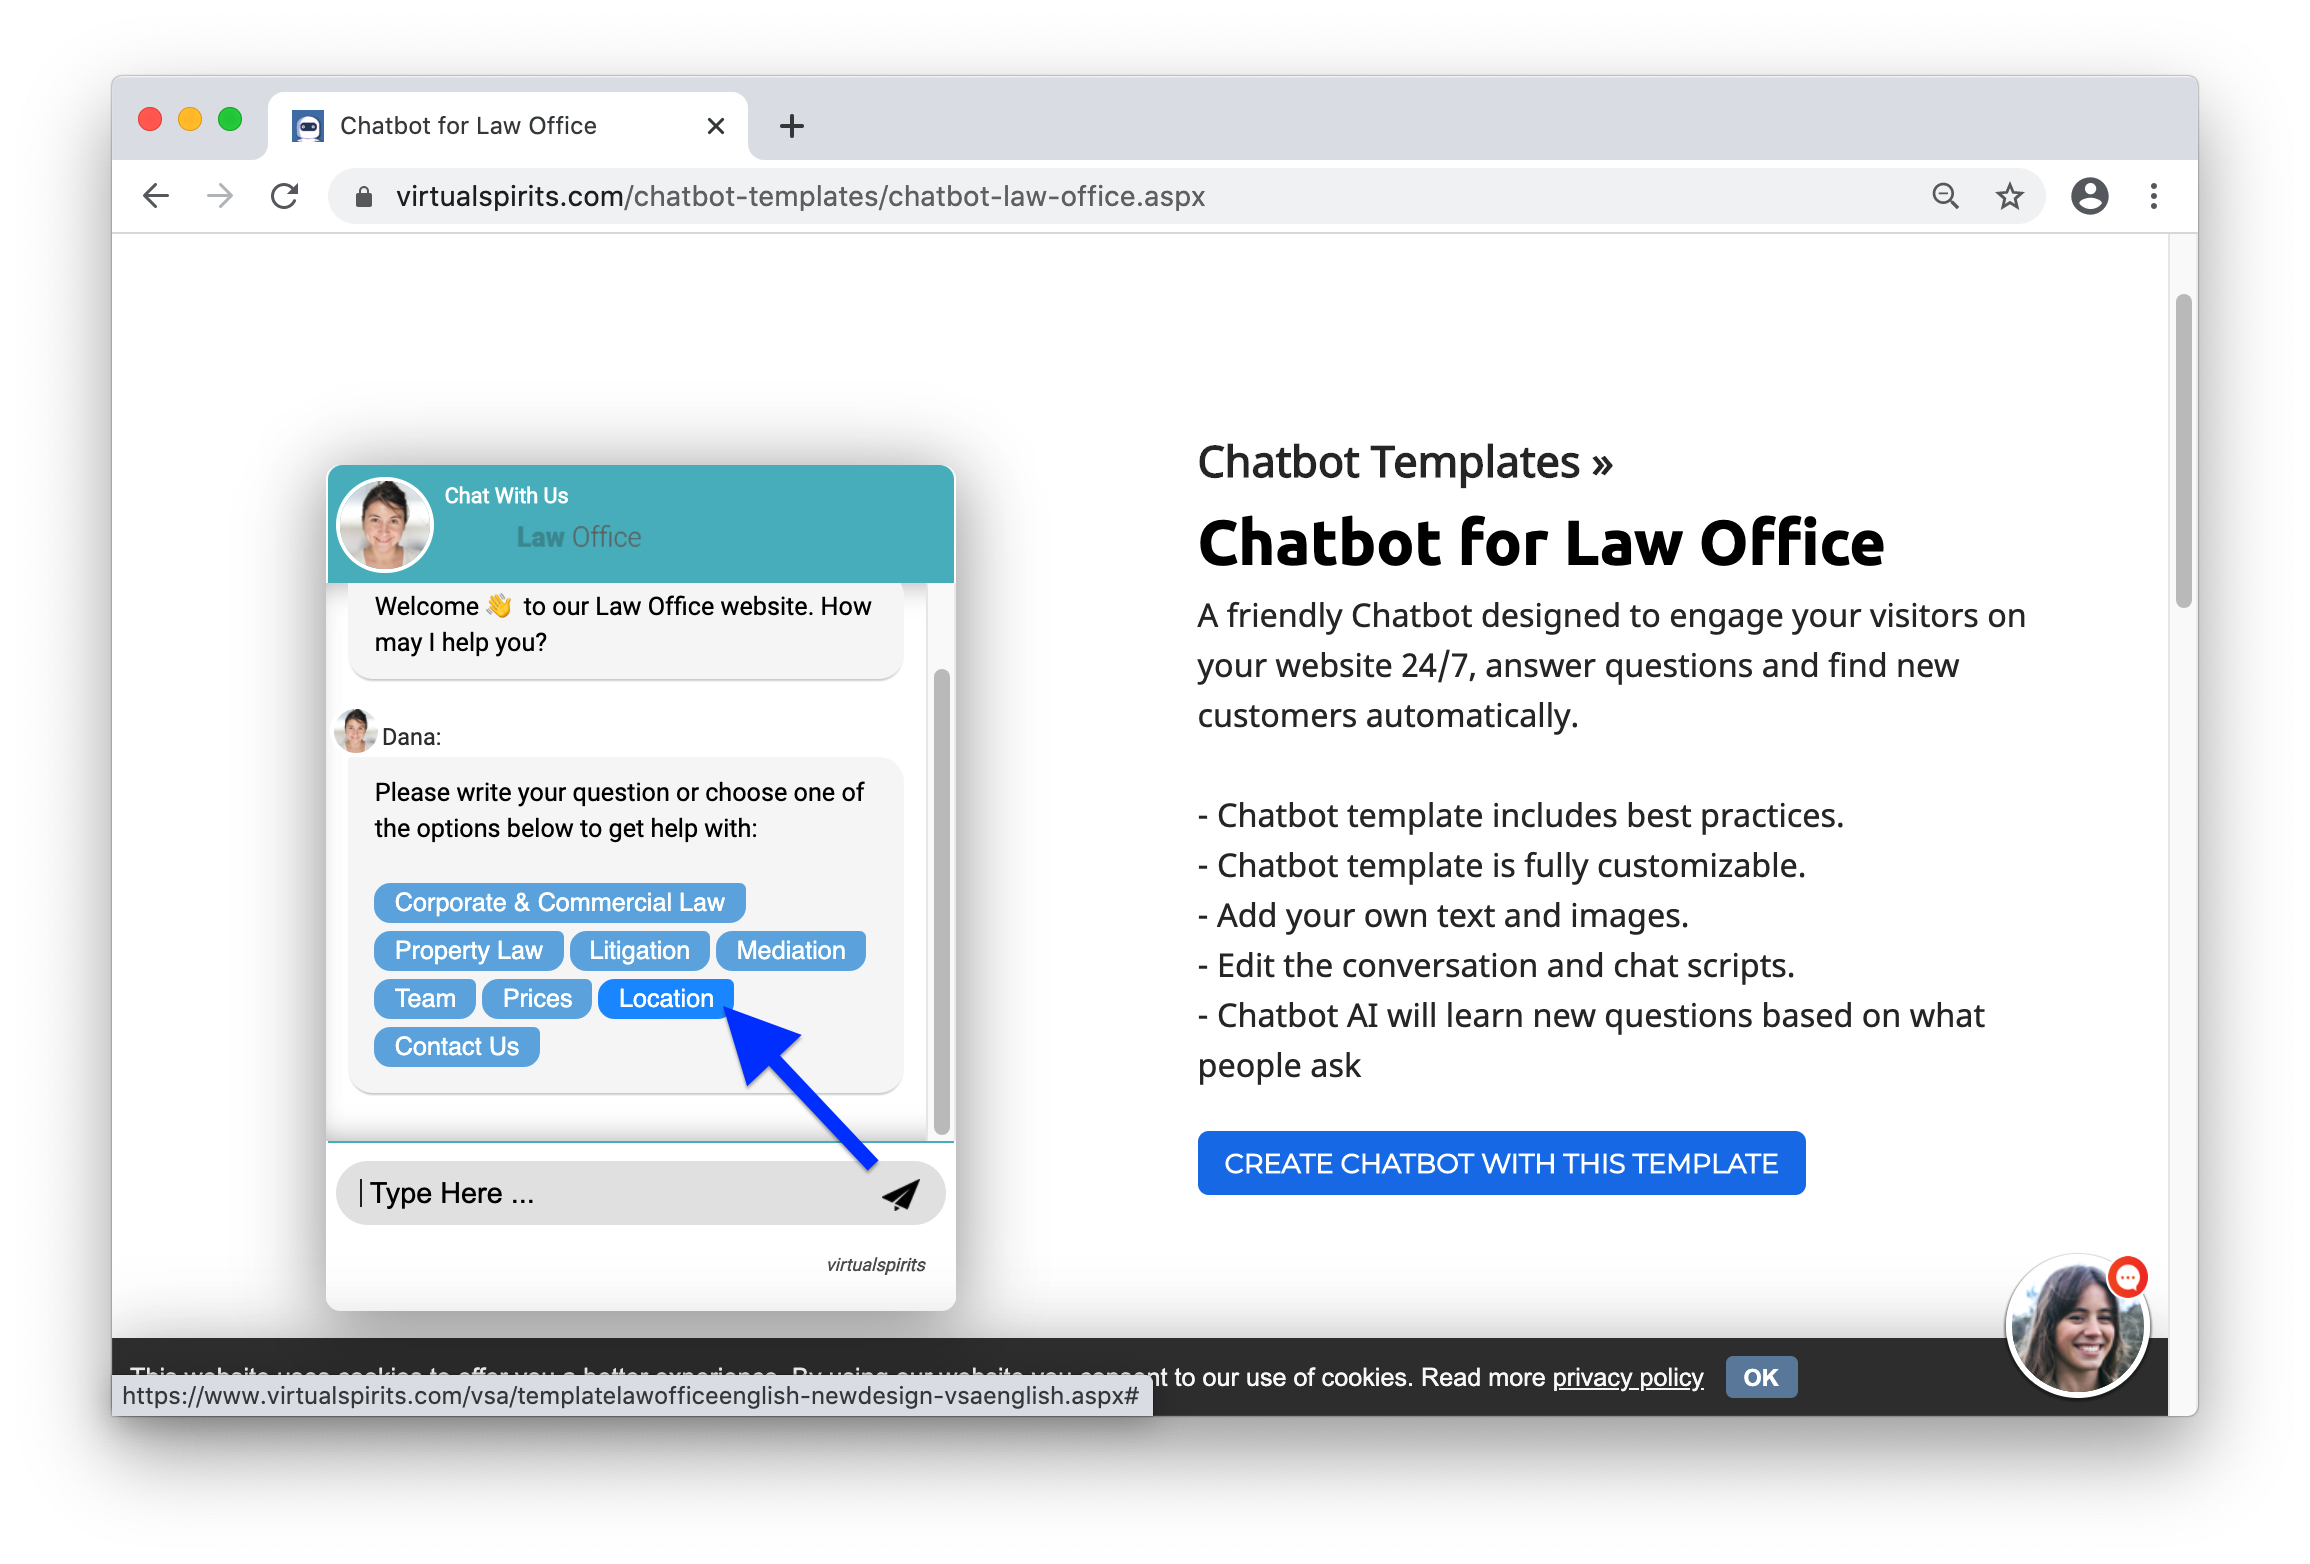This screenshot has height=1564, width=2310.
Task: Click the OK button in cookie consent bar
Action: [x=1760, y=1377]
